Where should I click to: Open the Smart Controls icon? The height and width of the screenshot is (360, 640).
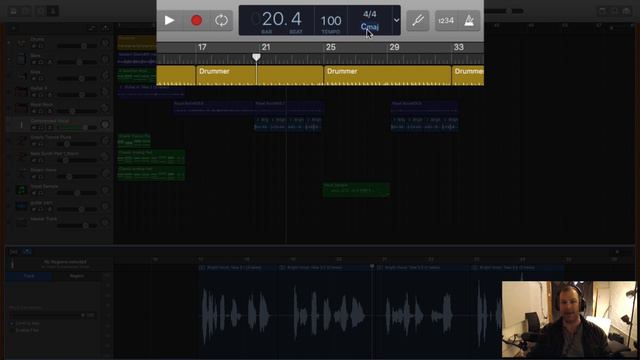(x=41, y=11)
